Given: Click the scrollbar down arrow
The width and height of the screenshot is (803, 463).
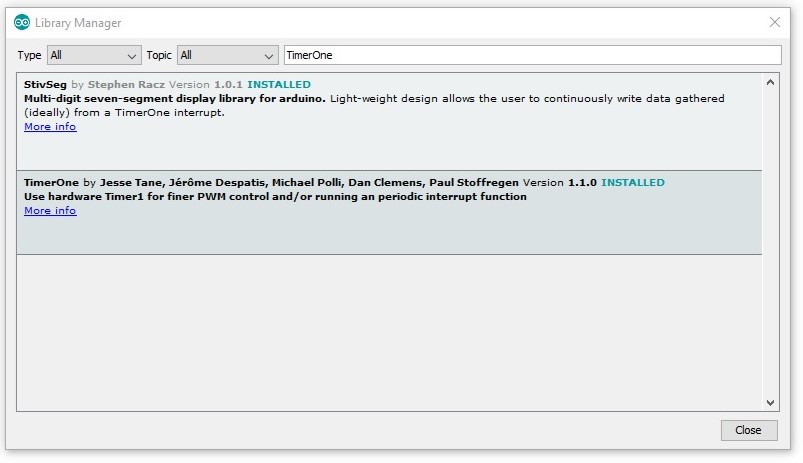Looking at the screenshot, I should click(x=770, y=403).
